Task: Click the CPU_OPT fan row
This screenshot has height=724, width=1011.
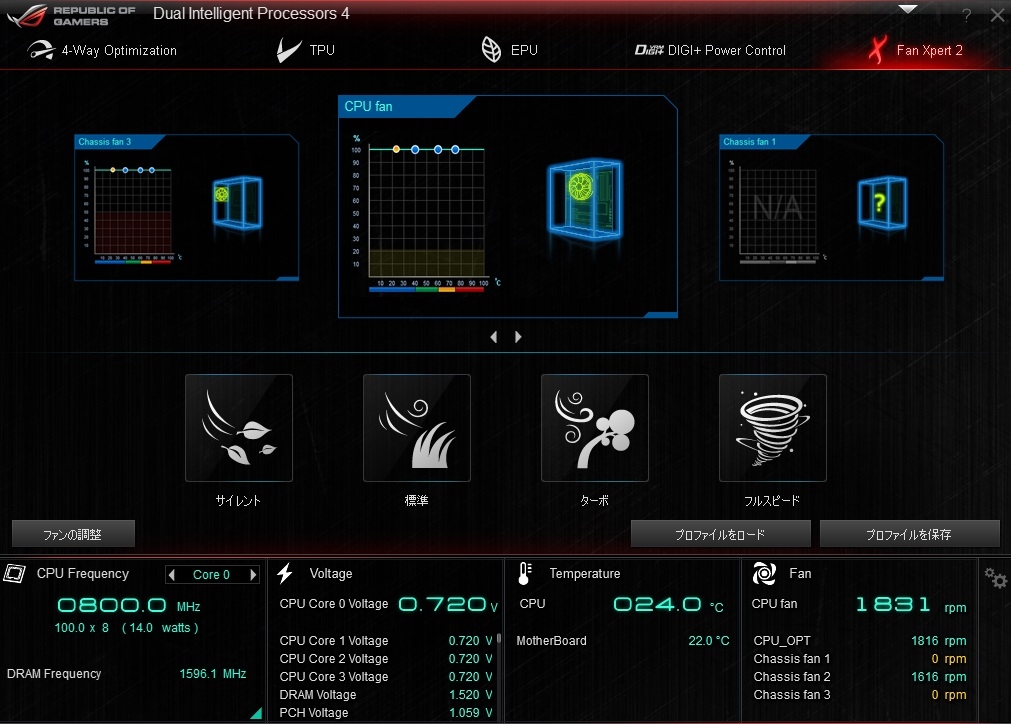Action: (x=859, y=641)
